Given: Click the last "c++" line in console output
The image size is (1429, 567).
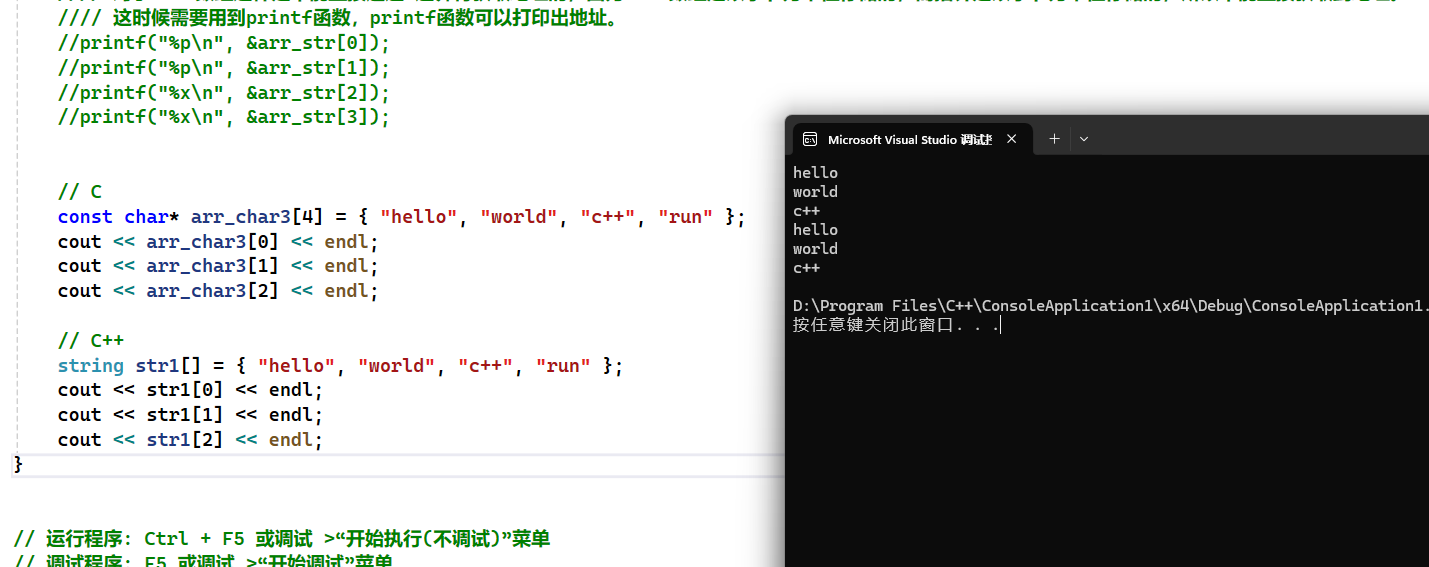Looking at the screenshot, I should (x=806, y=268).
